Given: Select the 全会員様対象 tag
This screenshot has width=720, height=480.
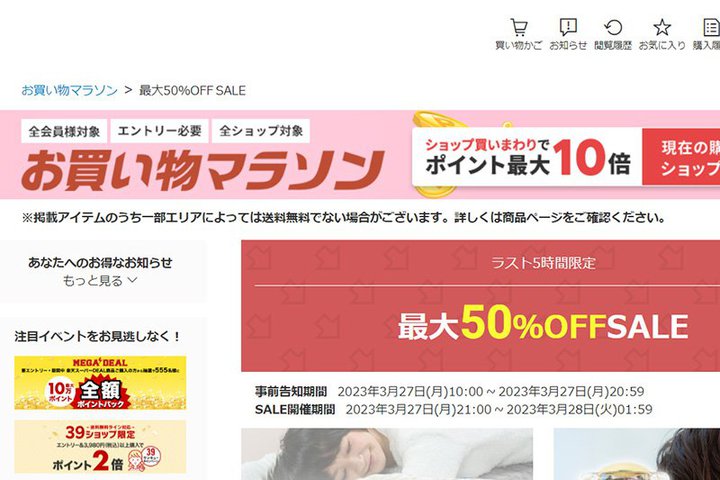Looking at the screenshot, I should pyautogui.click(x=64, y=131).
